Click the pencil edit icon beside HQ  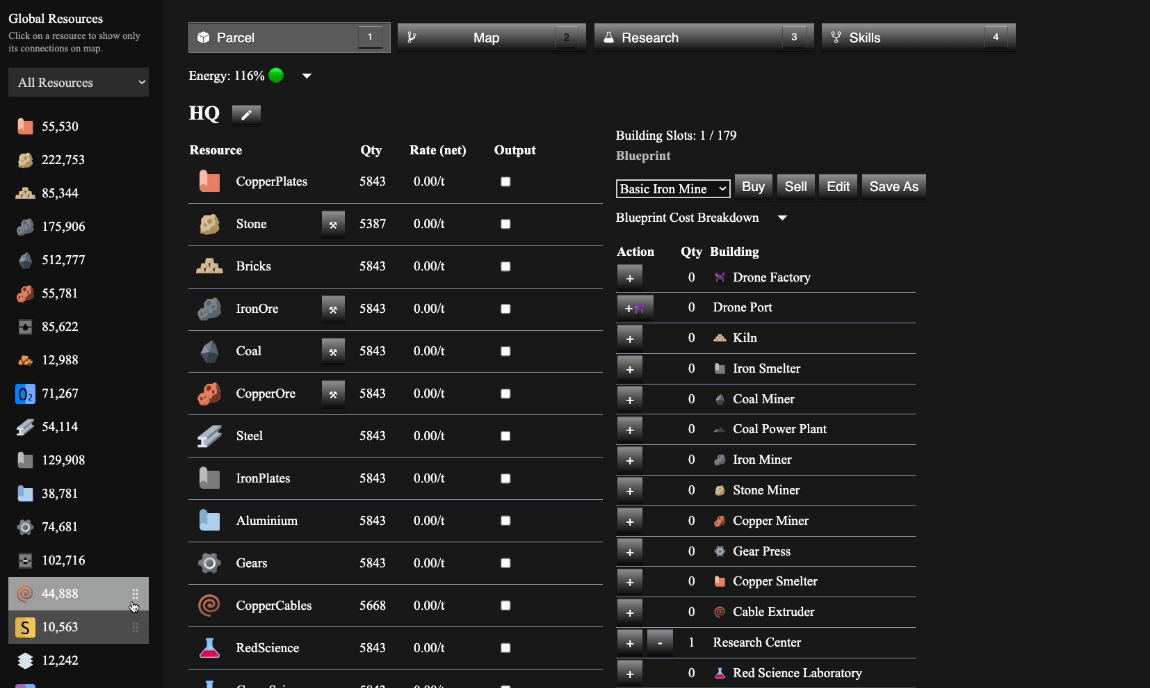[246, 114]
